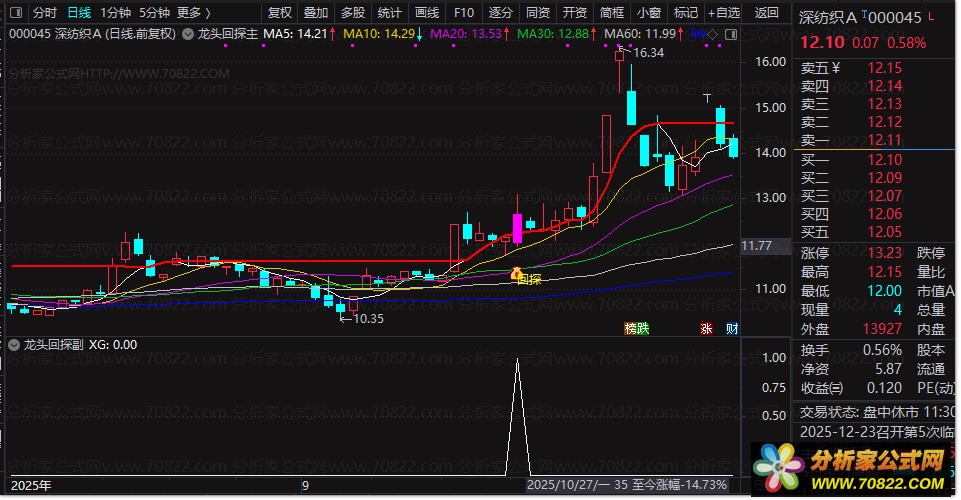
Task: Click the 2025/10/27 date marker on timeline
Action: (563, 485)
